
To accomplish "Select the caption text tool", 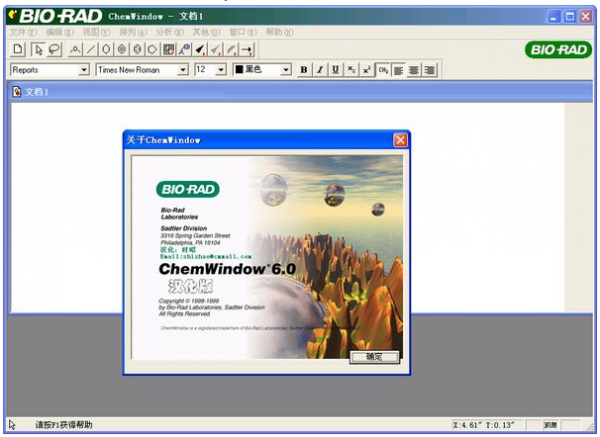I will [x=184, y=49].
